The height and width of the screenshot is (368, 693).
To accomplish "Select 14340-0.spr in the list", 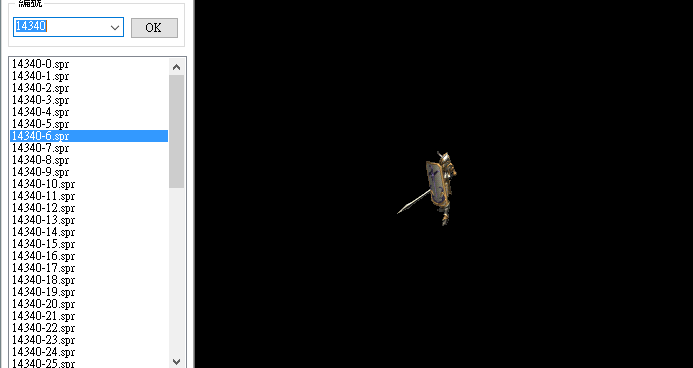I will pyautogui.click(x=89, y=64).
